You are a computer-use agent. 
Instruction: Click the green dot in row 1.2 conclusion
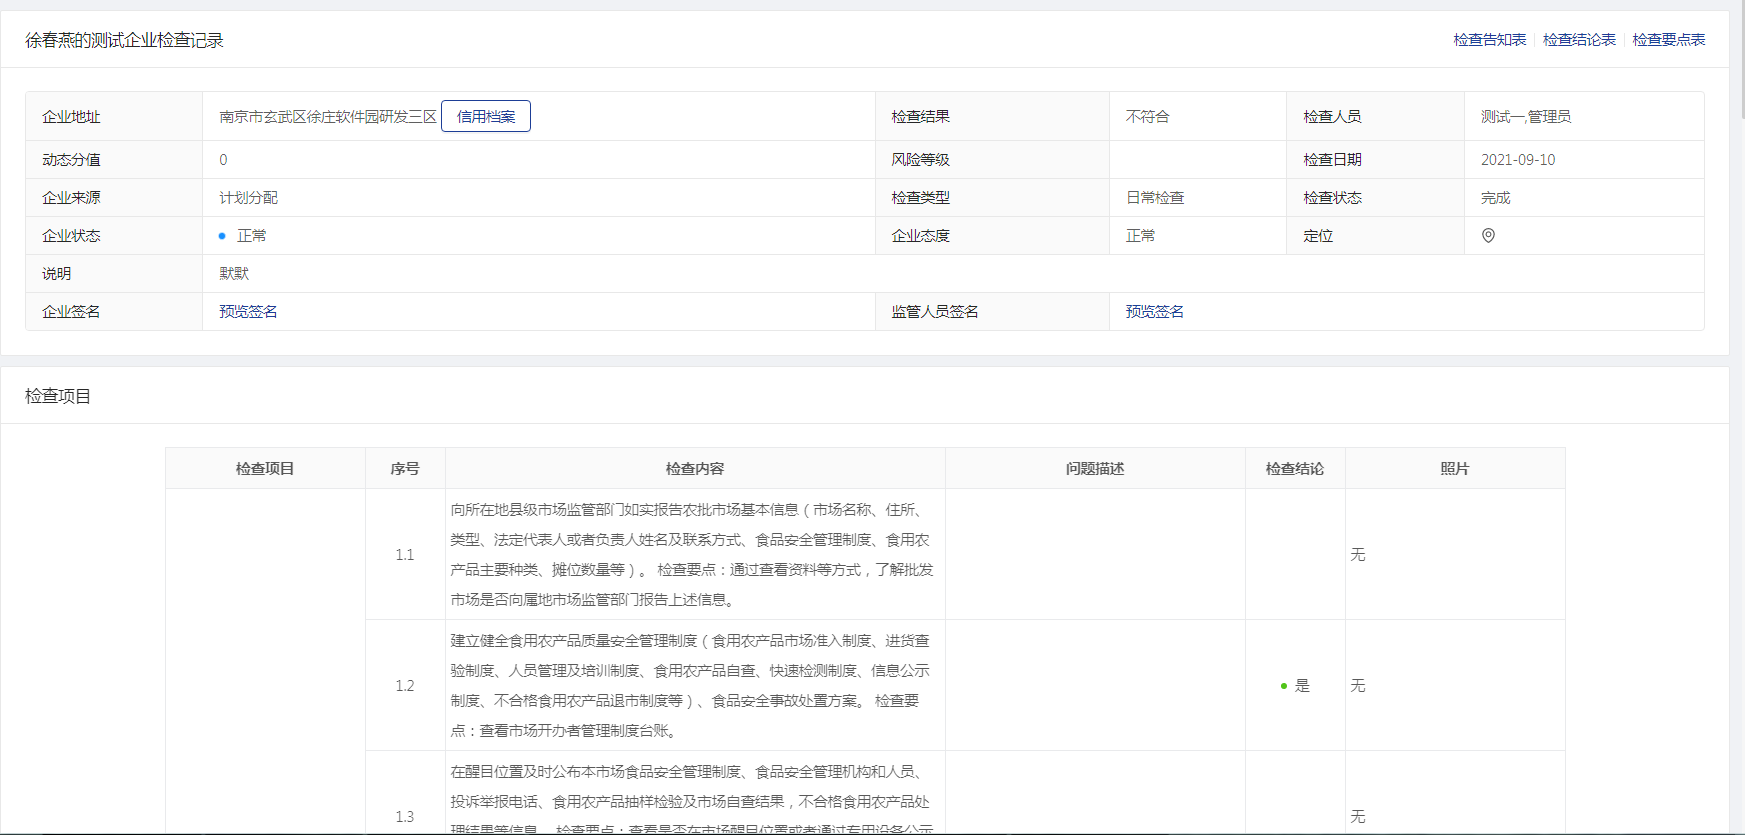pos(1283,686)
